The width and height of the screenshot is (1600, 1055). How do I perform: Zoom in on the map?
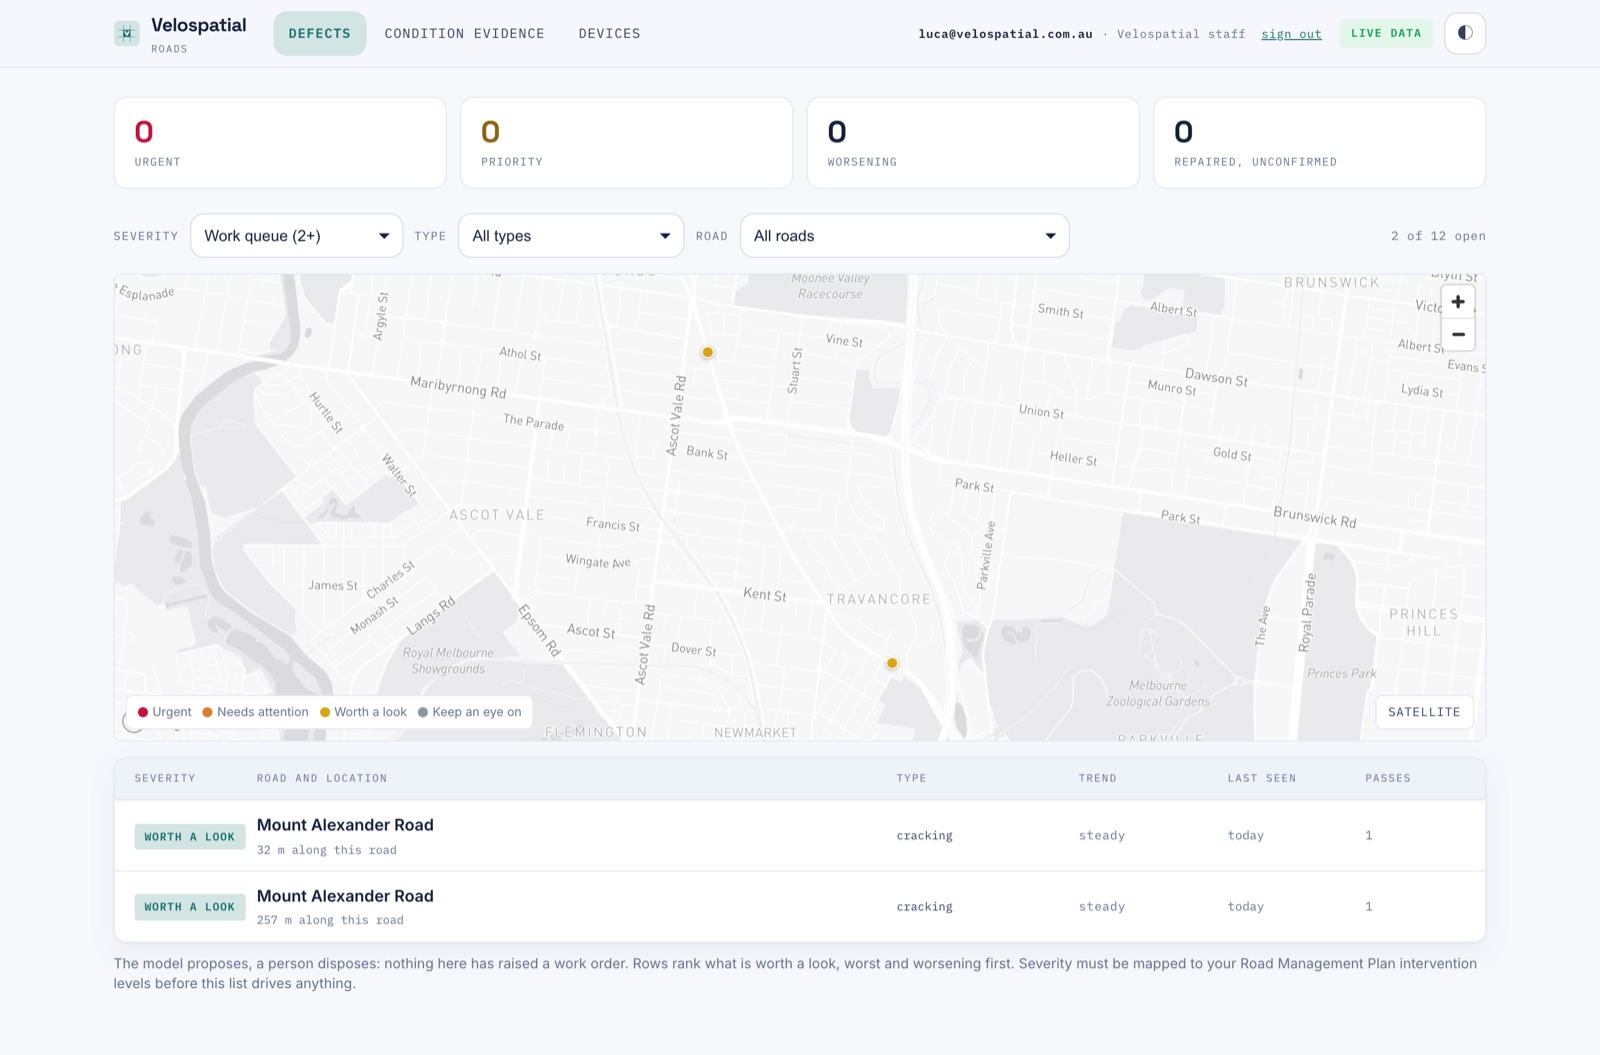pos(1458,302)
